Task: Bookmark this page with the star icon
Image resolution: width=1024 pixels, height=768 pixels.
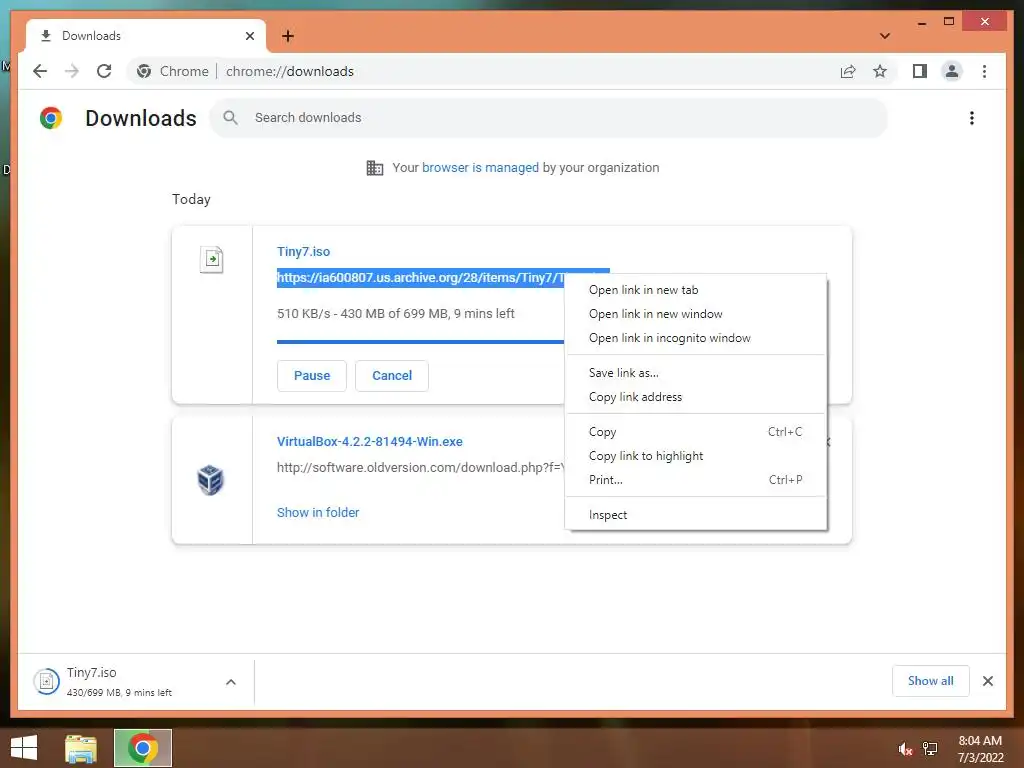Action: tap(880, 71)
